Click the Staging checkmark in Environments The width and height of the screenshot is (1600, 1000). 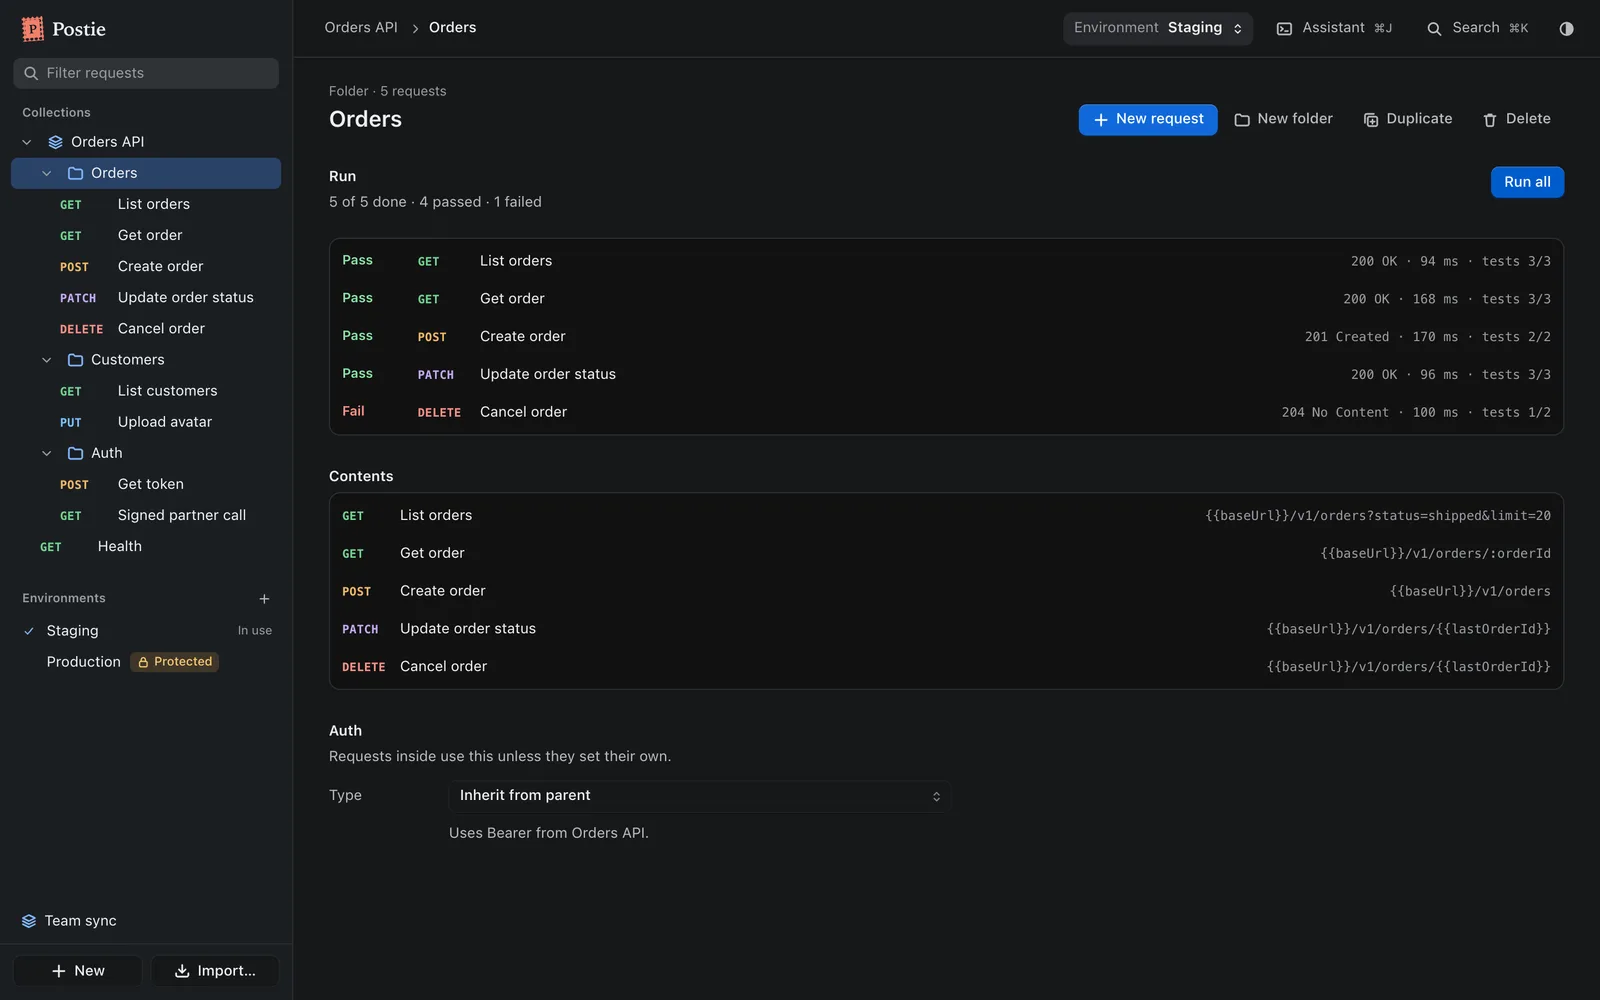pos(29,631)
